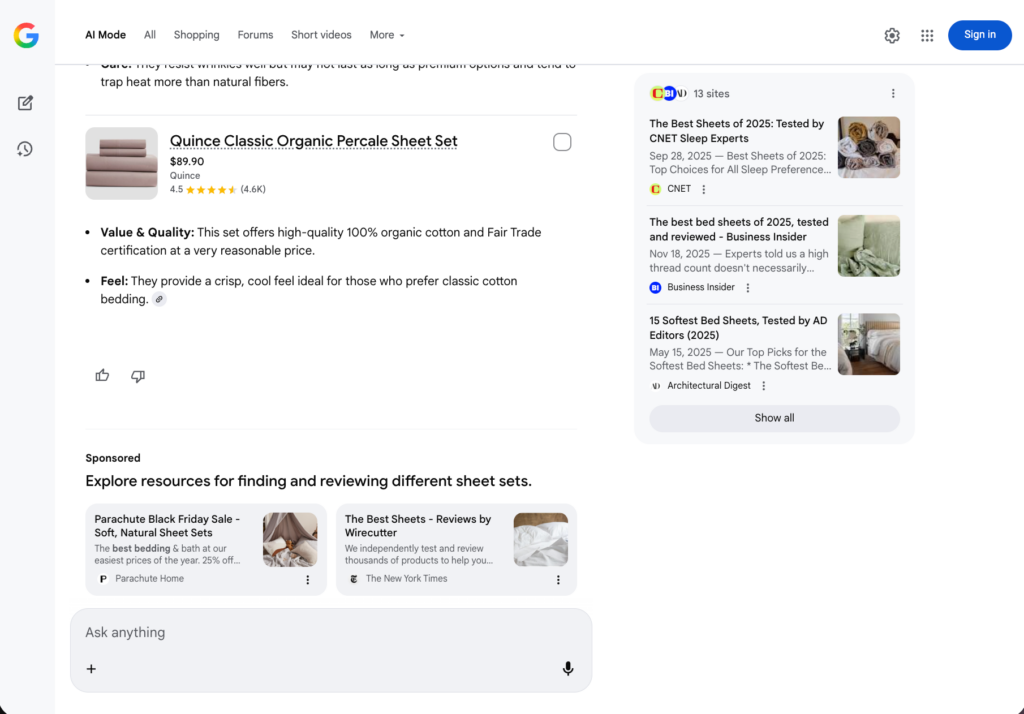Open The Best Sheets Wirecutter ad
Screen dimensions: 1024x714
pos(418,526)
